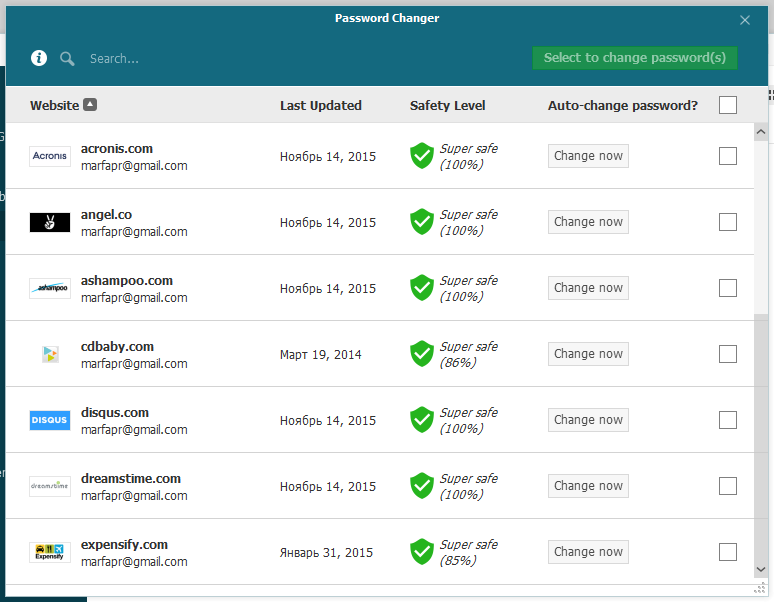Click the Acronis site logo
The width and height of the screenshot is (774, 602).
(50, 156)
